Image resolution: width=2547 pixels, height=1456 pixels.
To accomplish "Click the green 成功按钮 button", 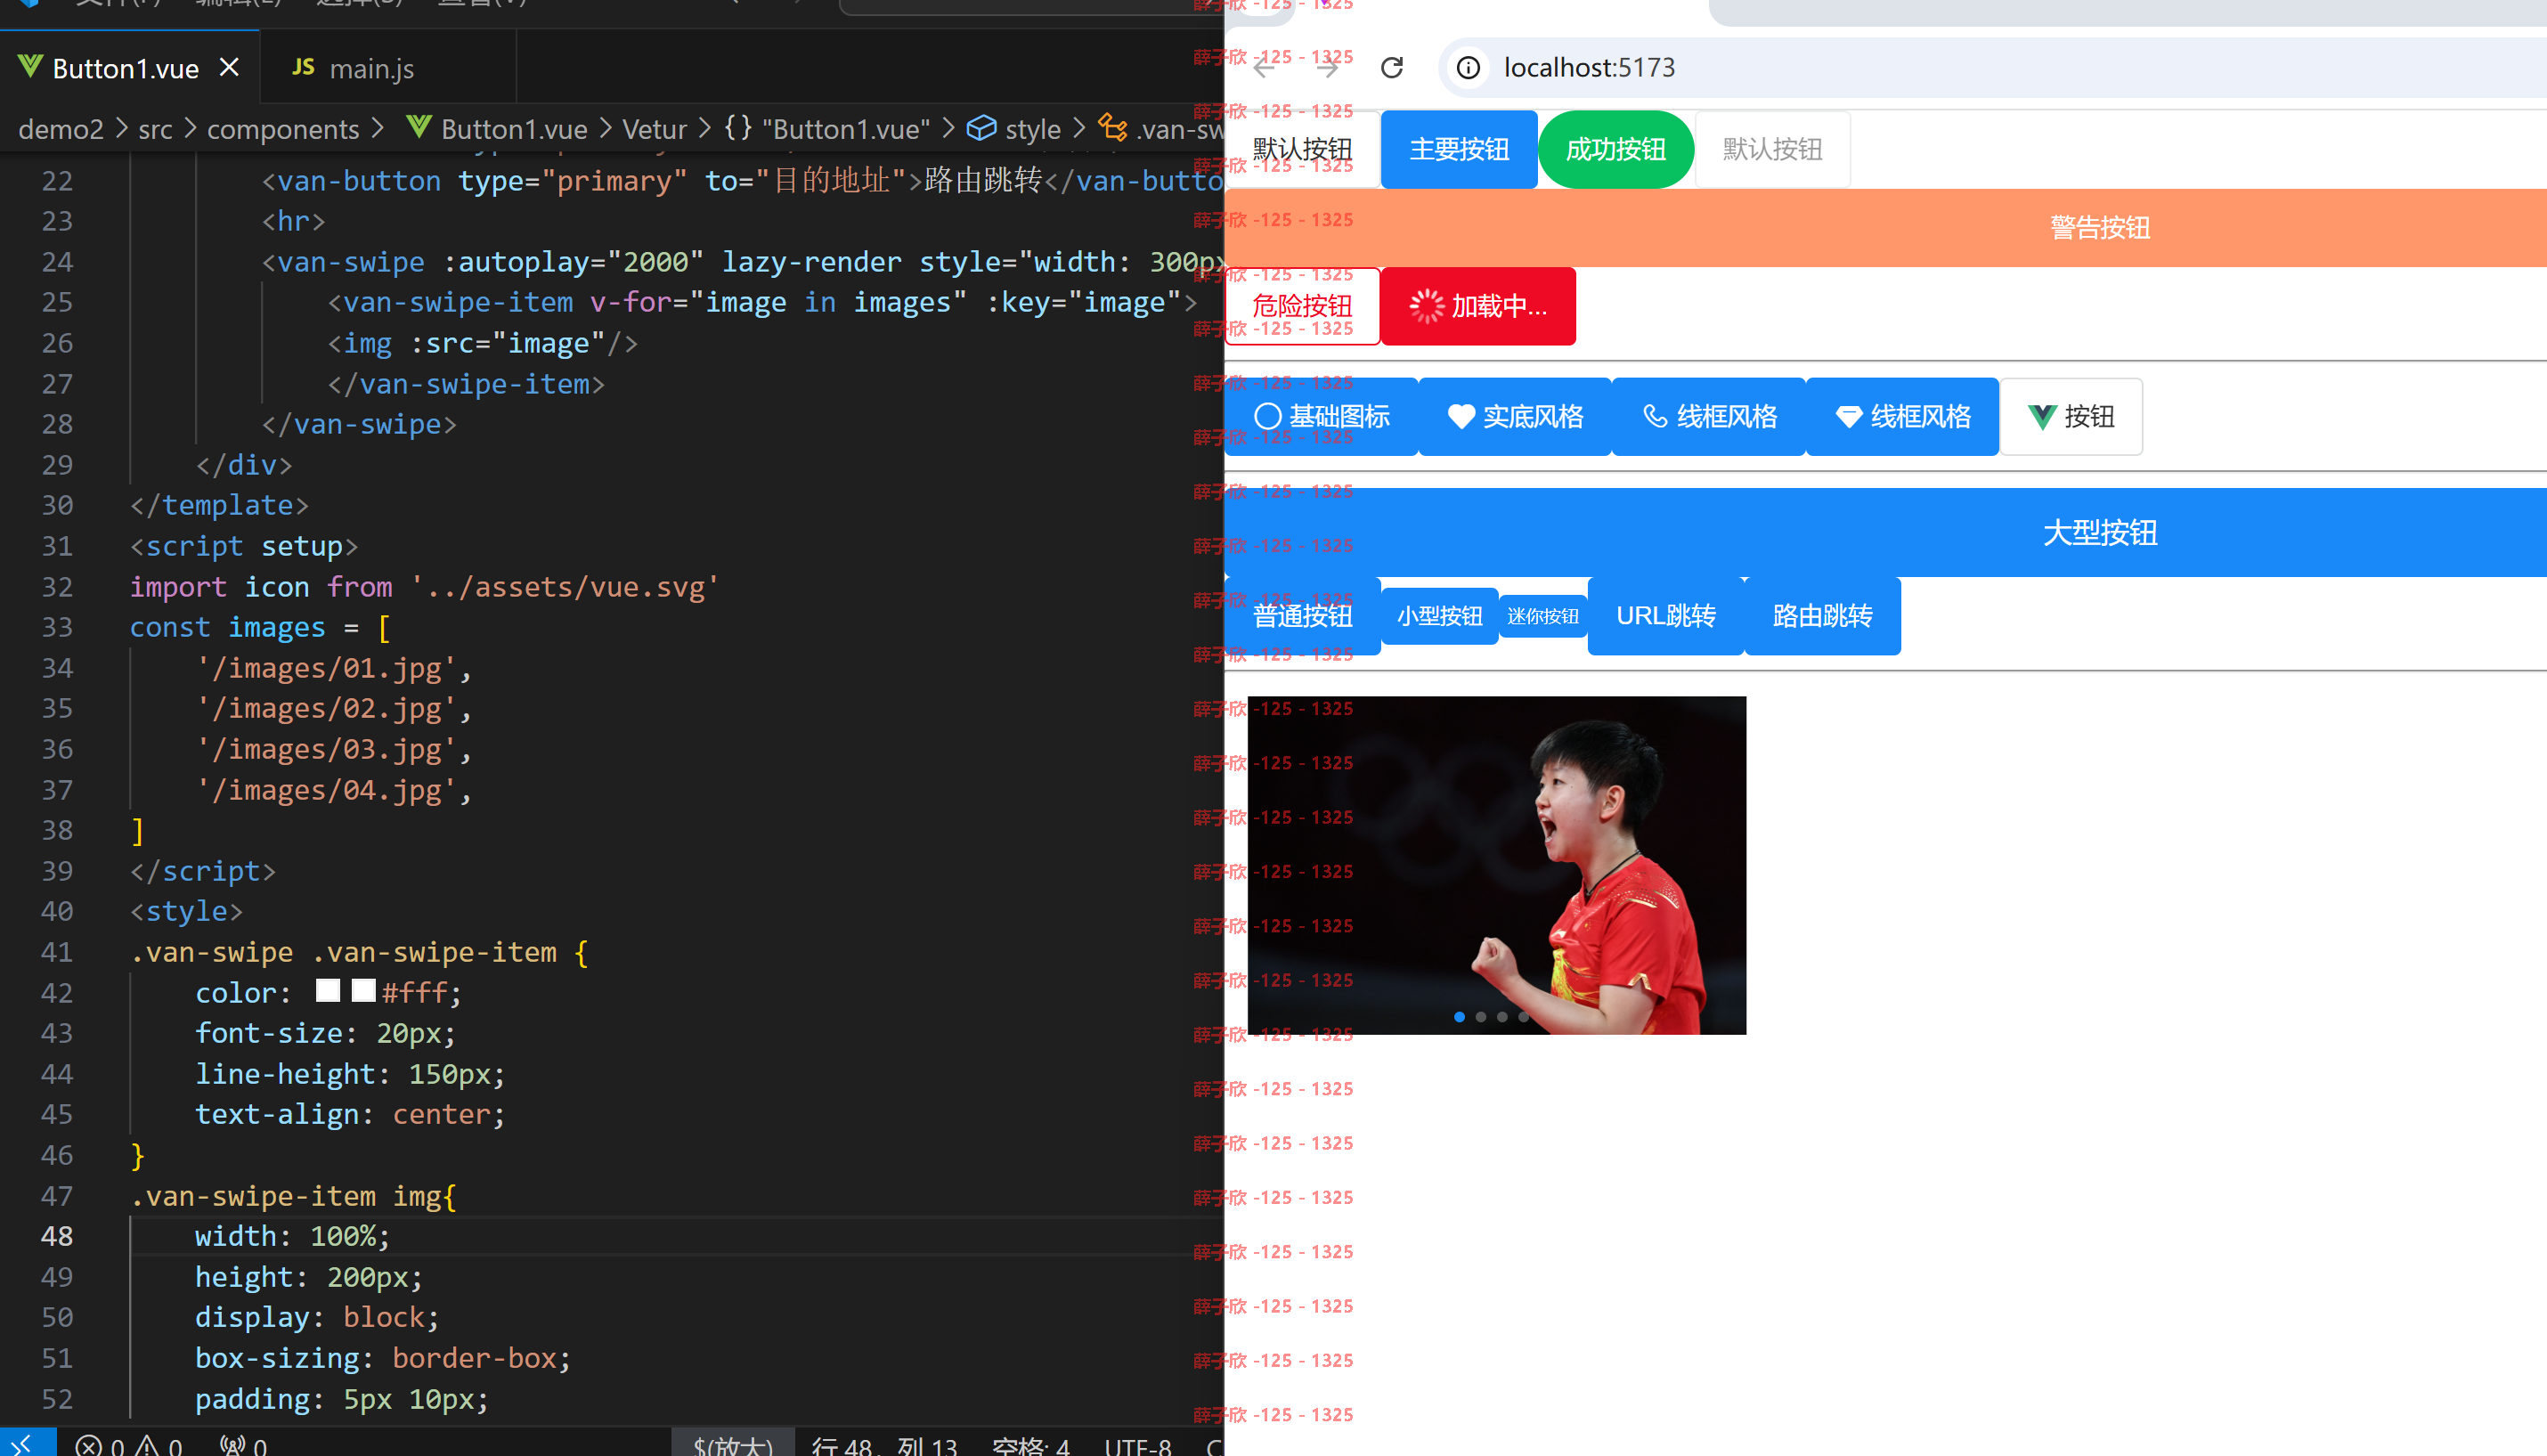I will [x=1616, y=150].
